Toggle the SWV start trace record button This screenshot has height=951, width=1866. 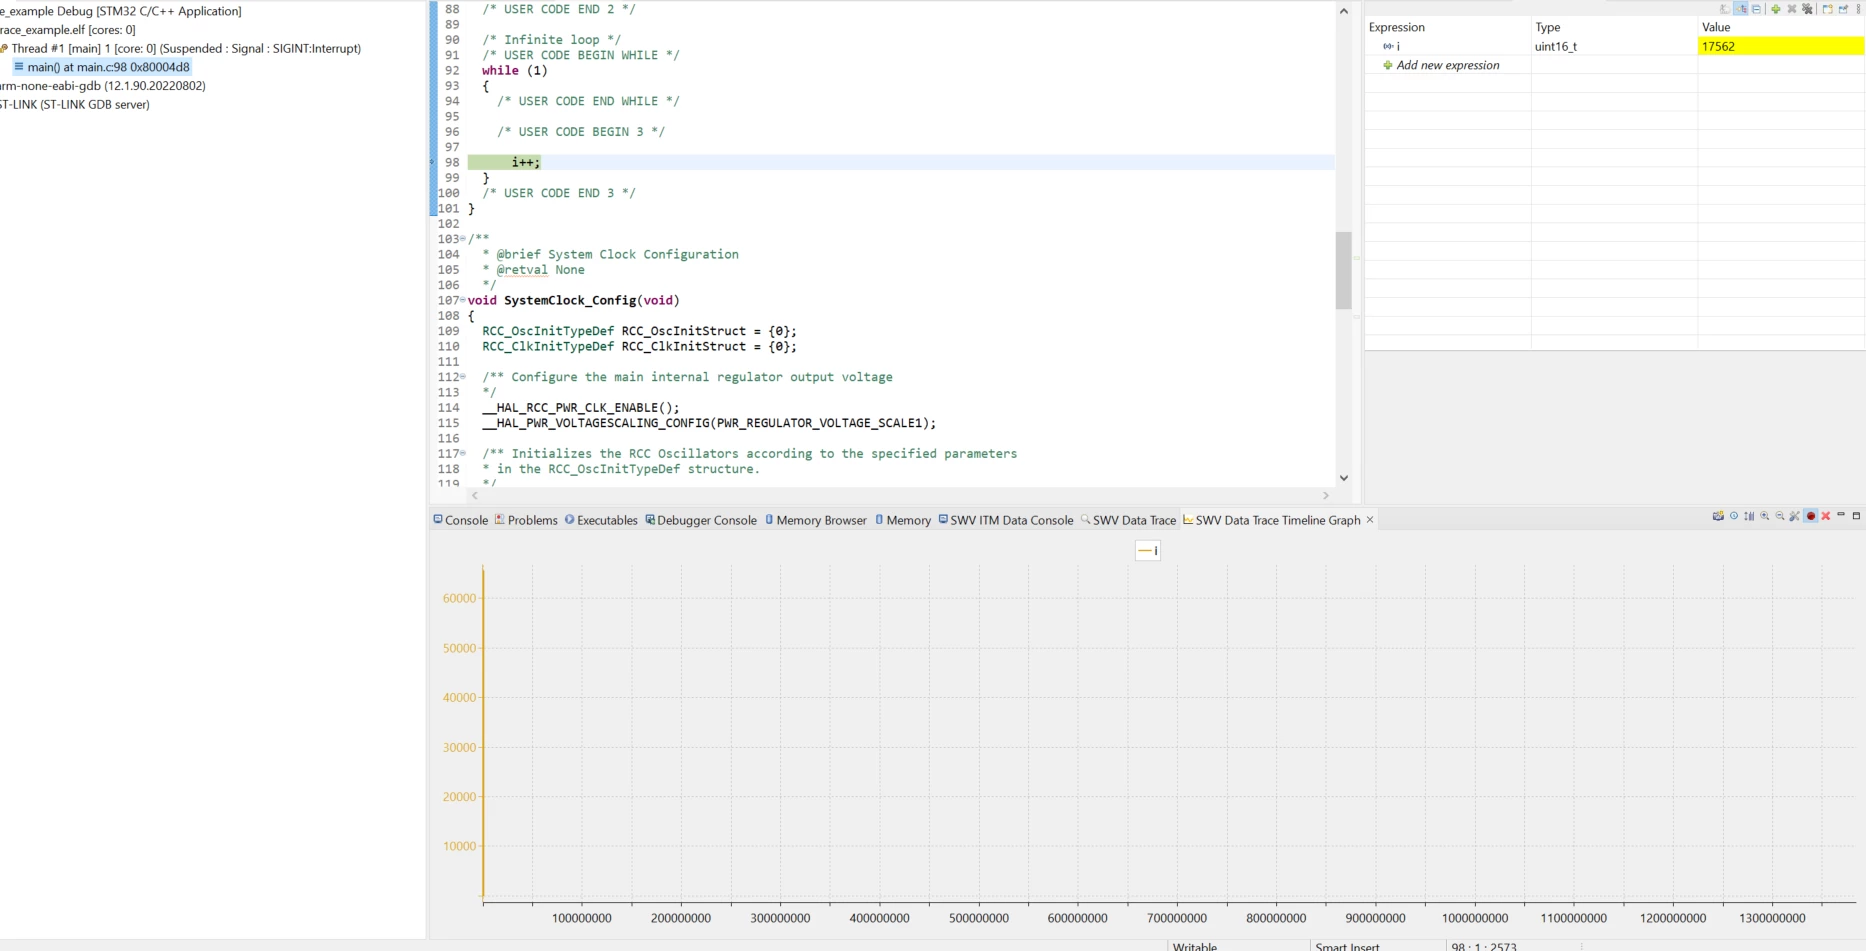(x=1811, y=516)
